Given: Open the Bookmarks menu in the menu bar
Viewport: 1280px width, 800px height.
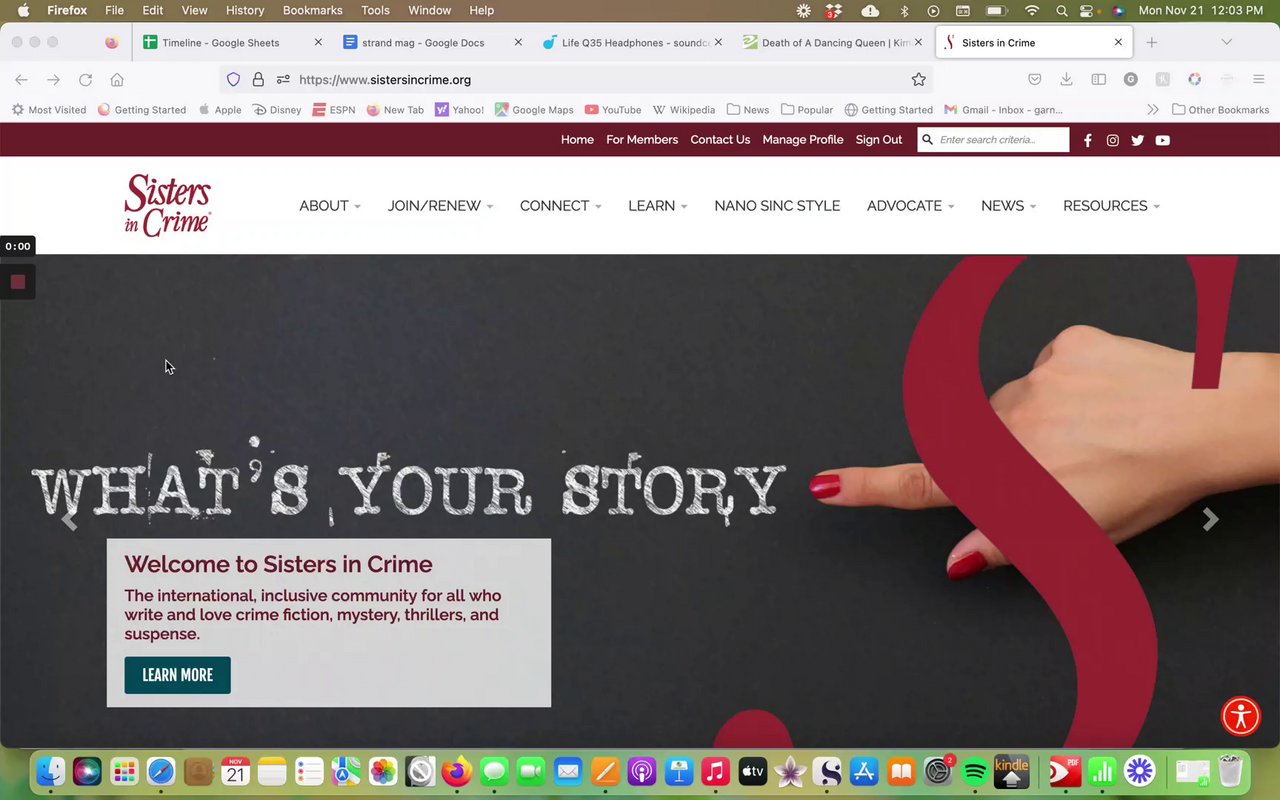Looking at the screenshot, I should click(x=312, y=10).
